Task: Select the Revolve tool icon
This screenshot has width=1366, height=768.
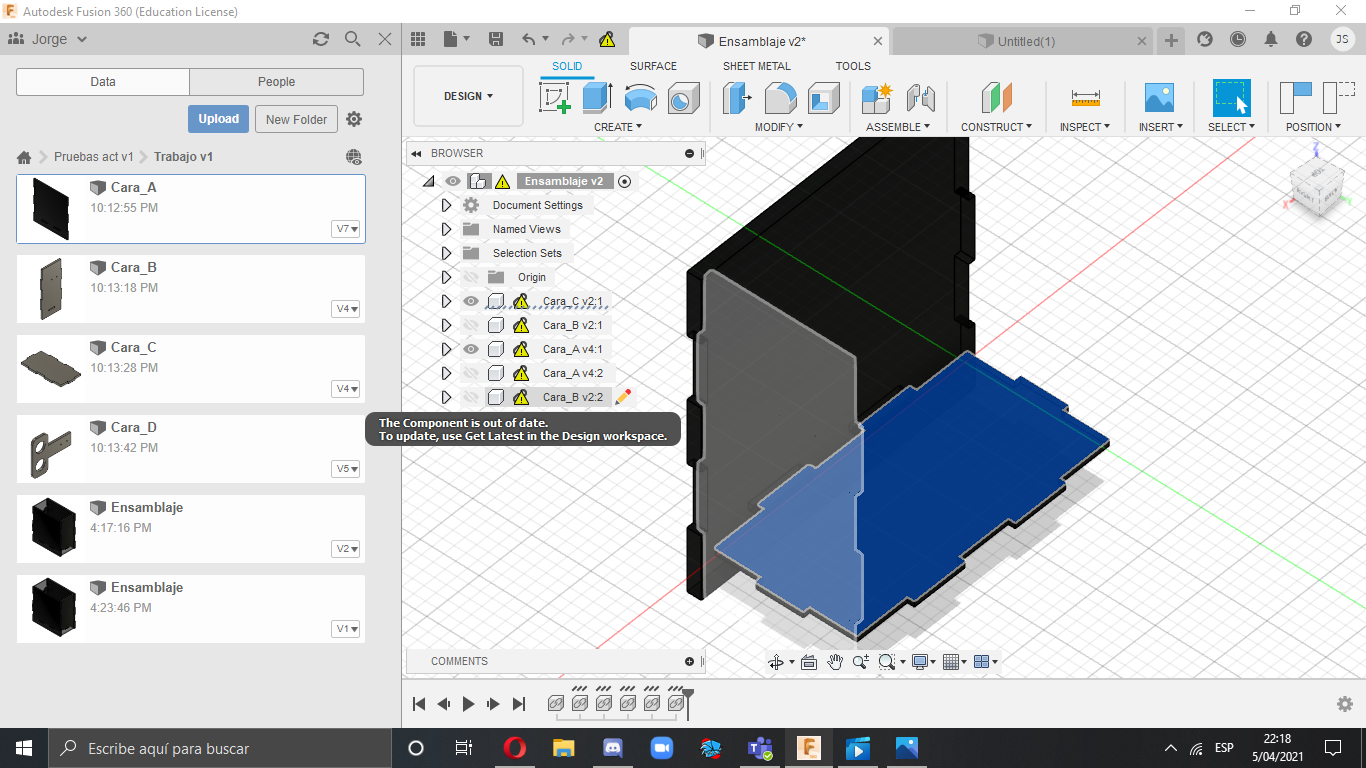Action: [x=641, y=98]
